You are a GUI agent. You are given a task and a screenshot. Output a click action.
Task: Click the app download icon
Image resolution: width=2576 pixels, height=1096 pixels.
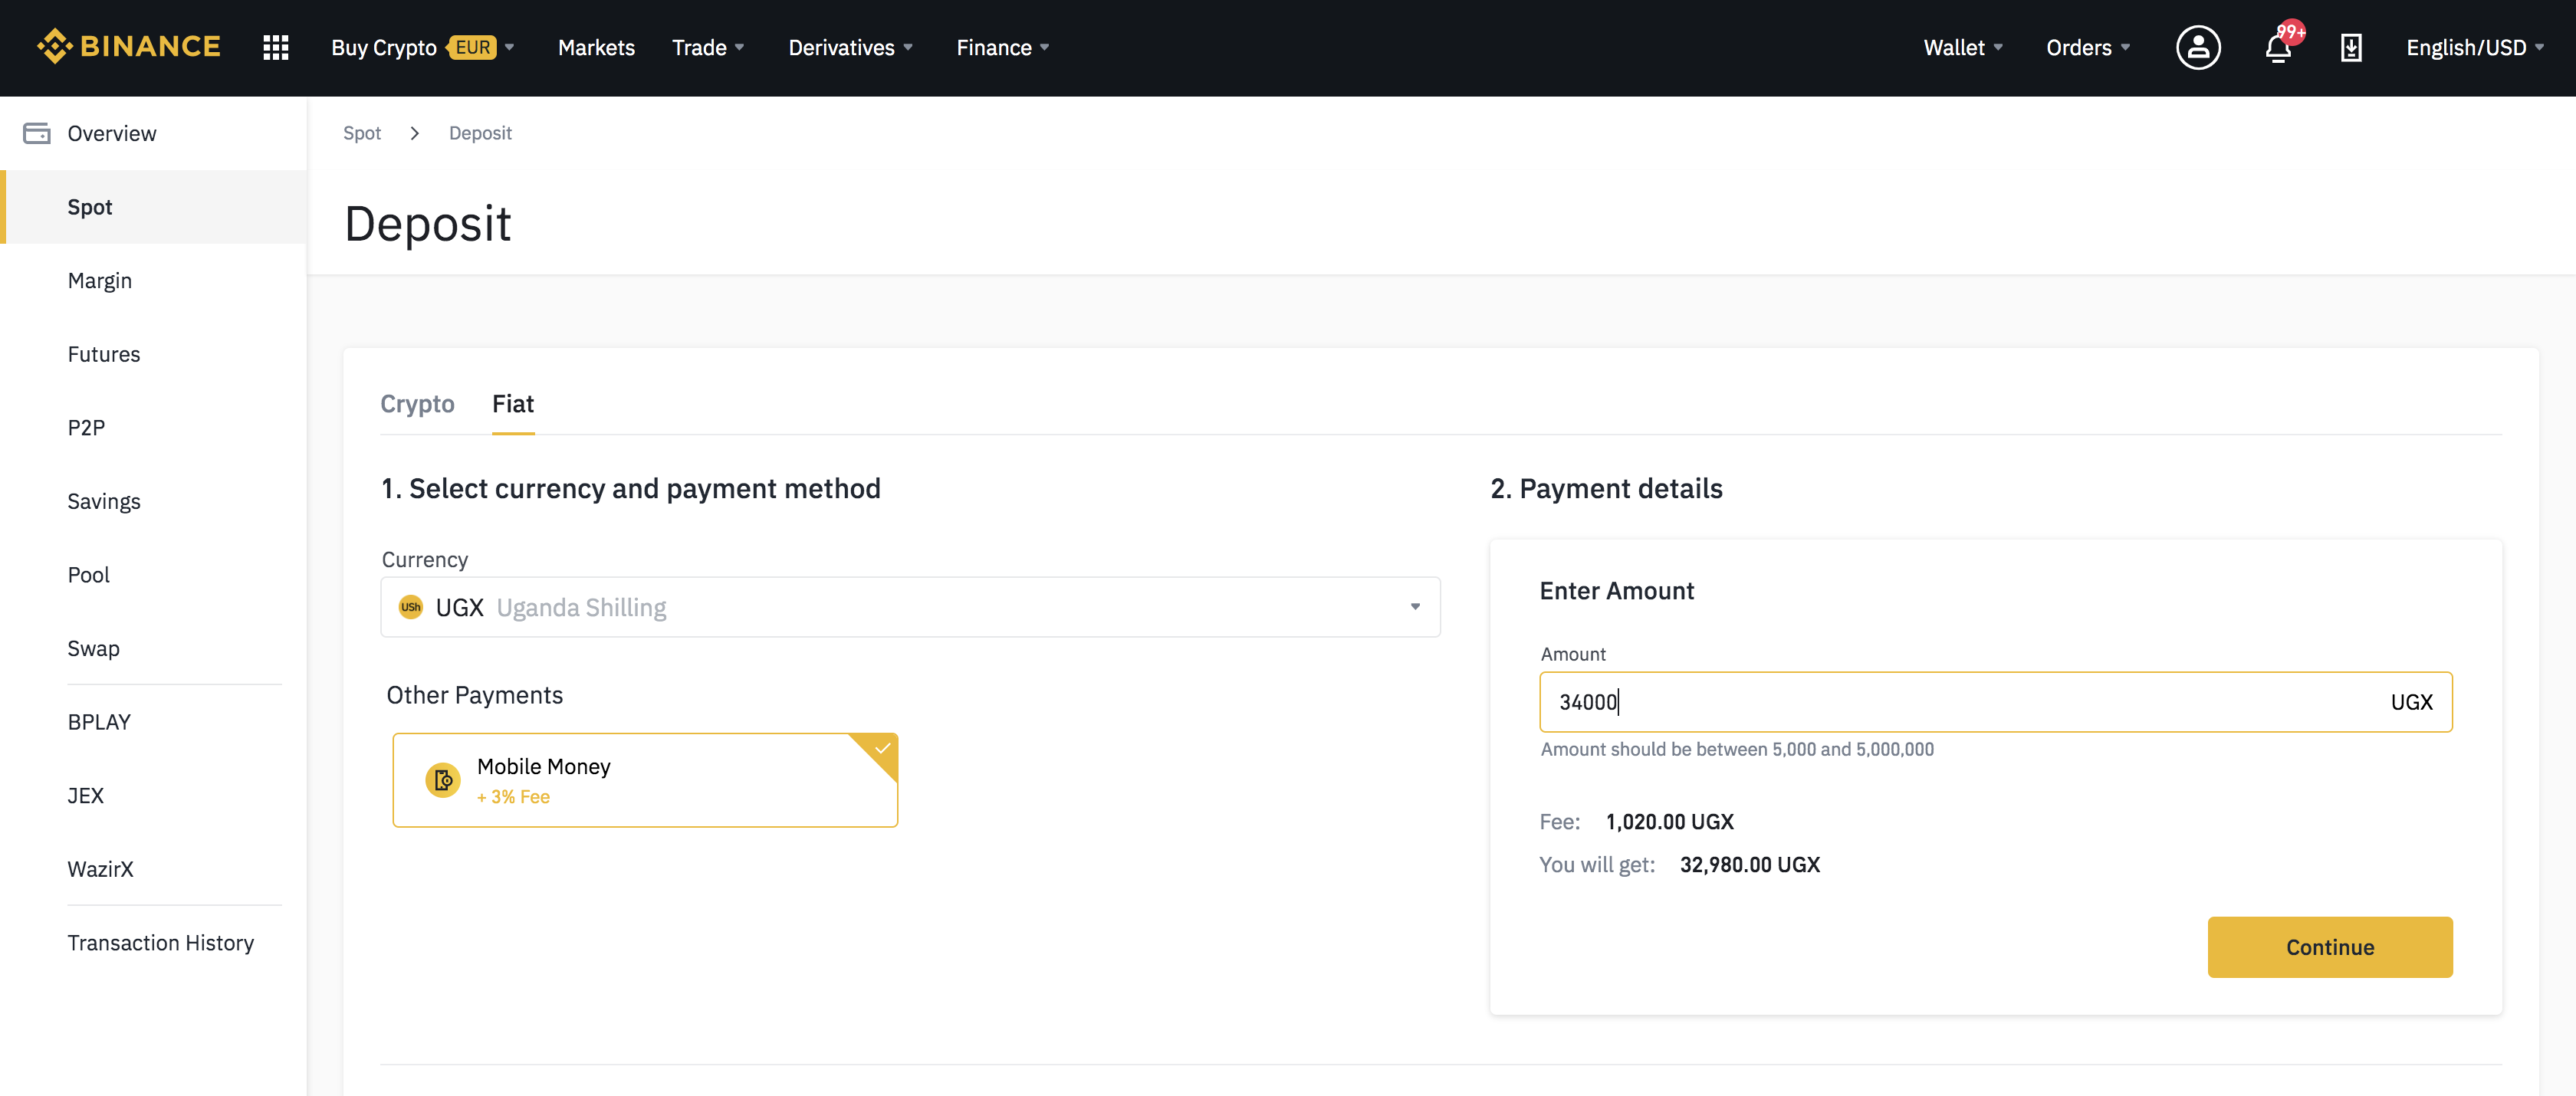point(2351,47)
